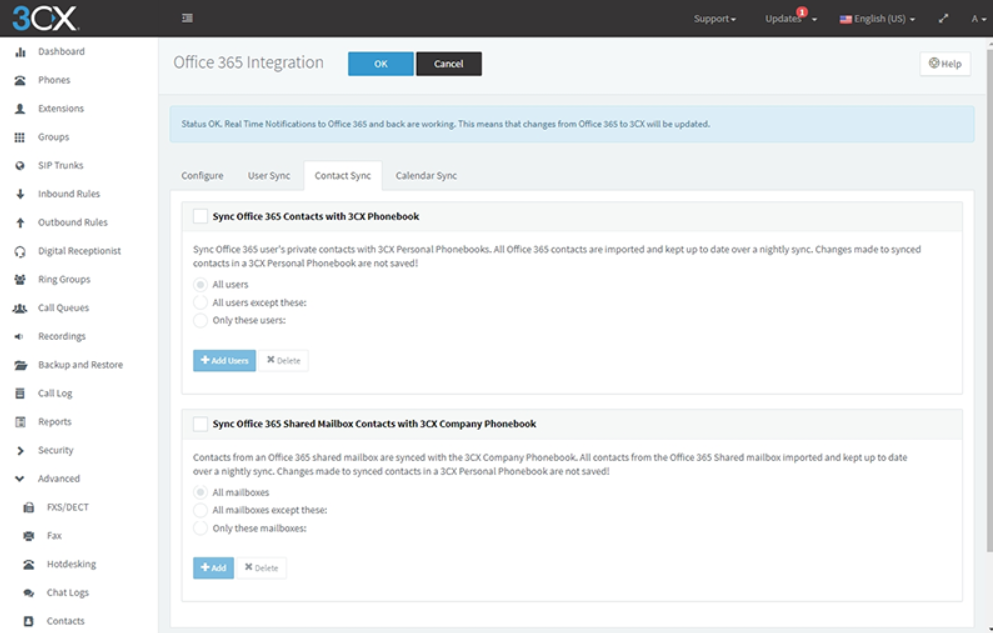Select Only these users option
The width and height of the screenshot is (993, 633).
(200, 320)
